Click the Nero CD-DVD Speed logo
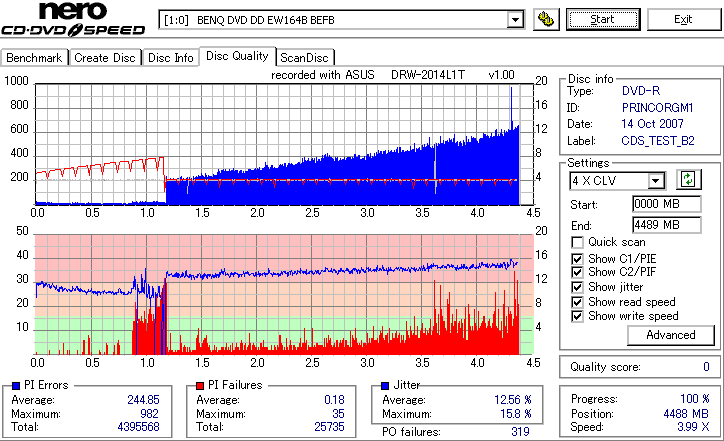This screenshot has height=441, width=724. 73,19
